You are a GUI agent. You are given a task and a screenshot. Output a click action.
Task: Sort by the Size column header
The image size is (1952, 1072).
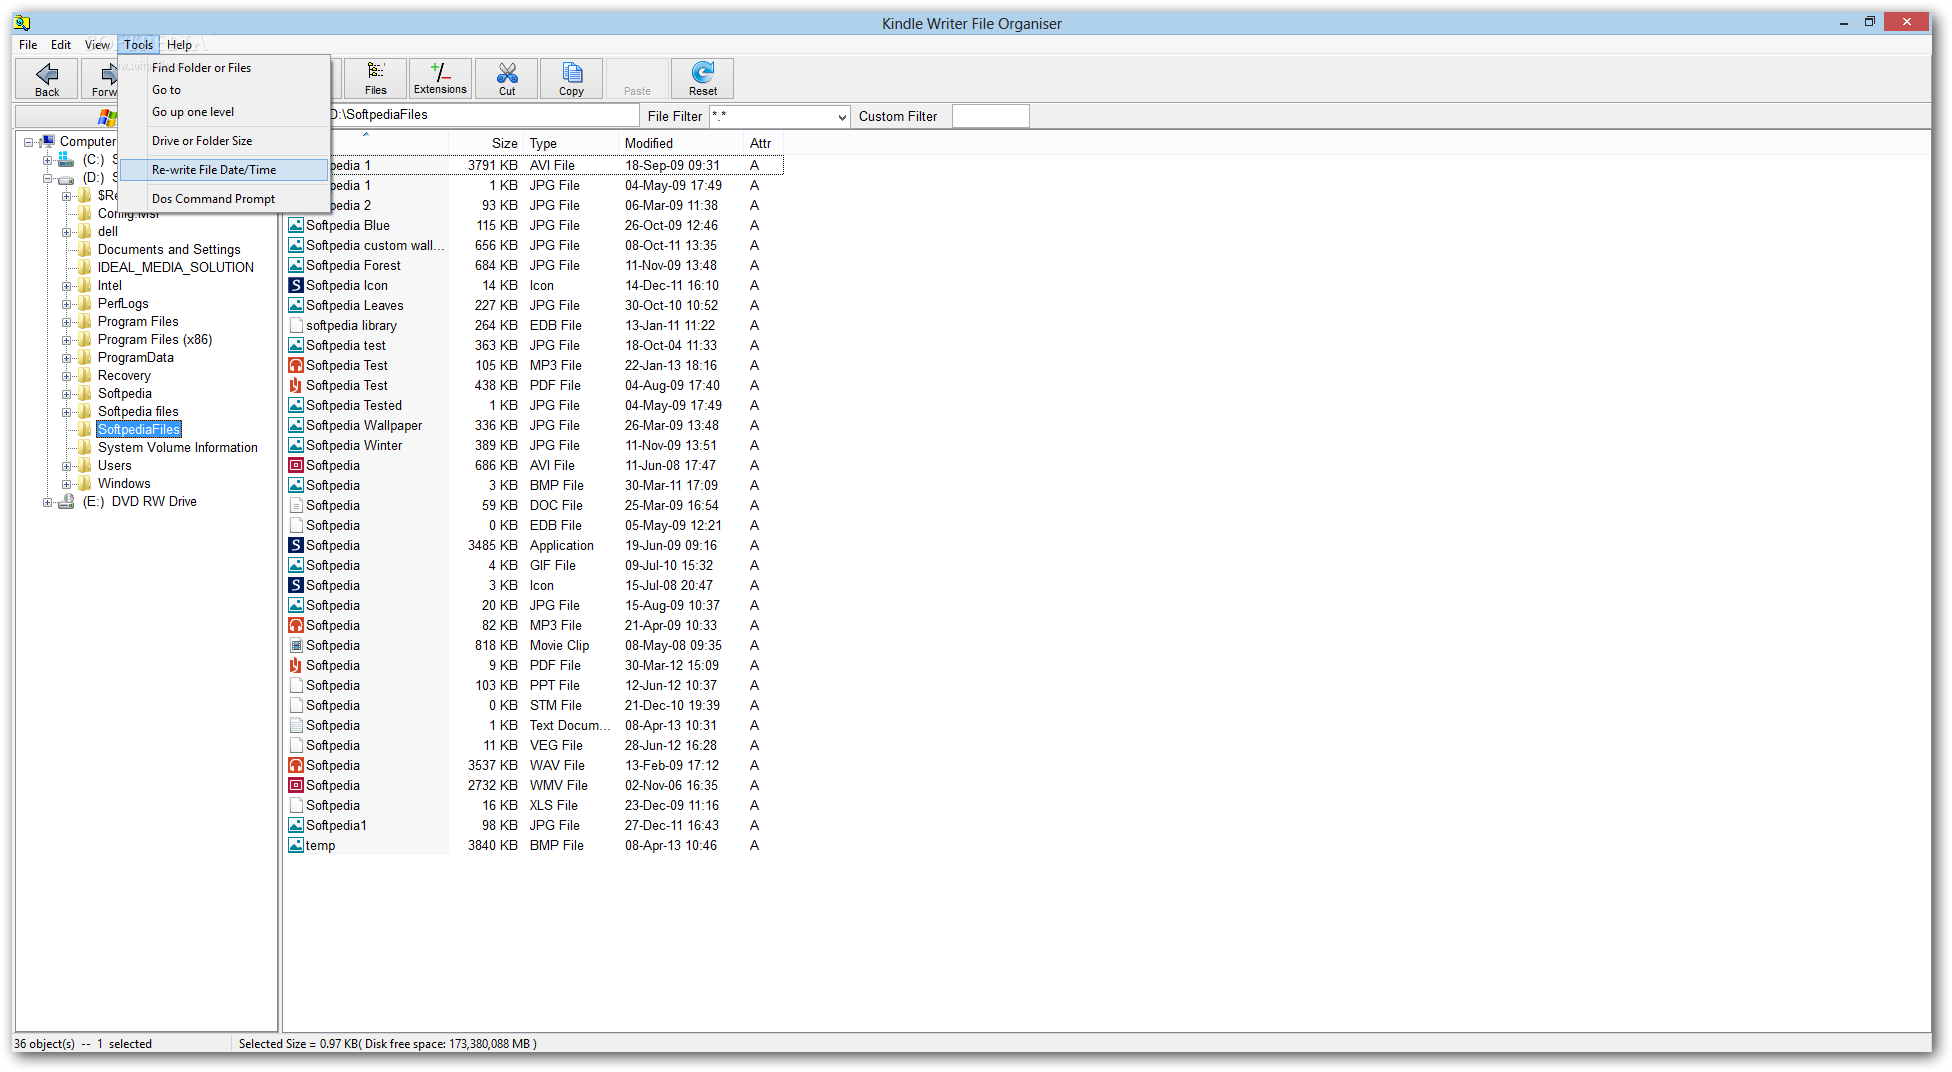point(486,144)
